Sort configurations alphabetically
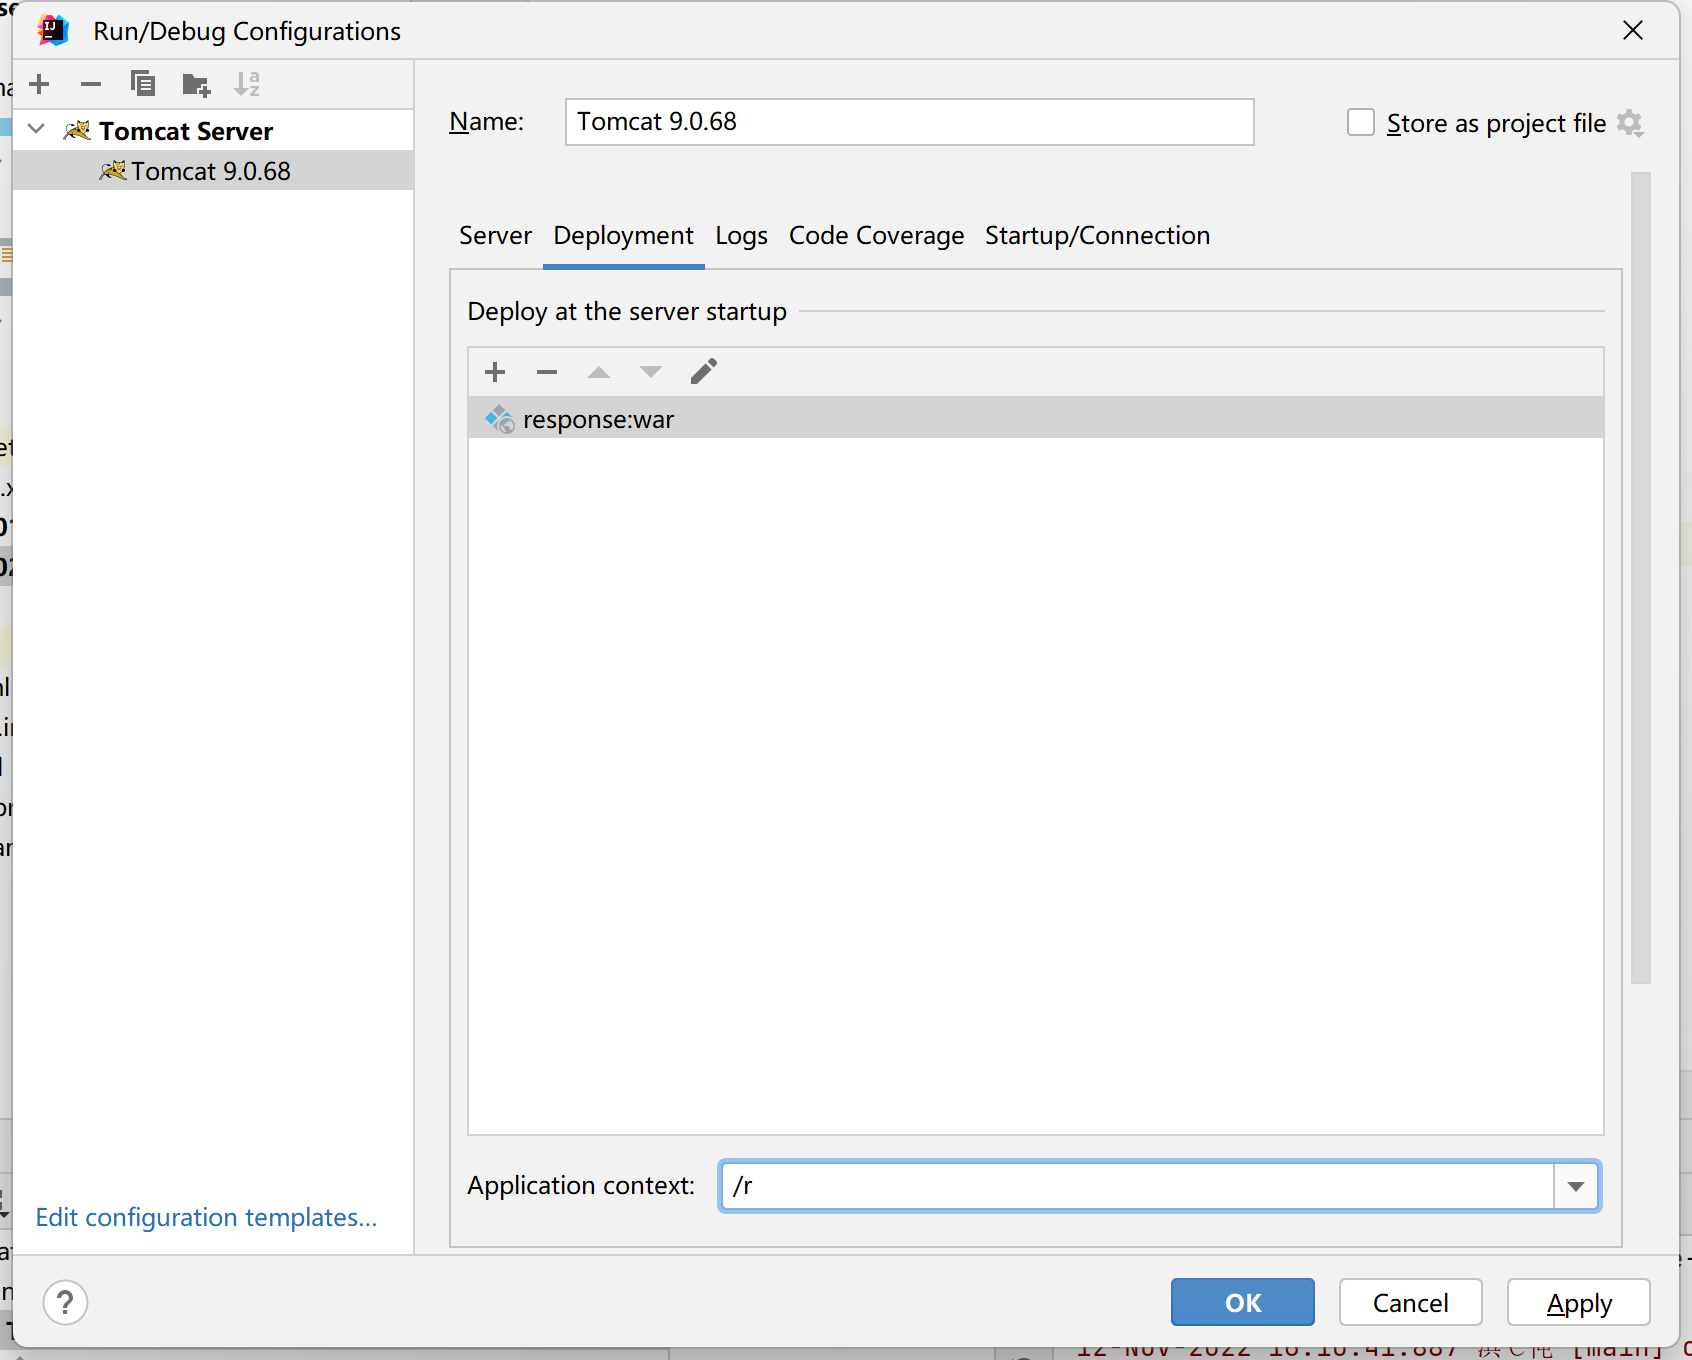1692x1360 pixels. click(x=247, y=84)
